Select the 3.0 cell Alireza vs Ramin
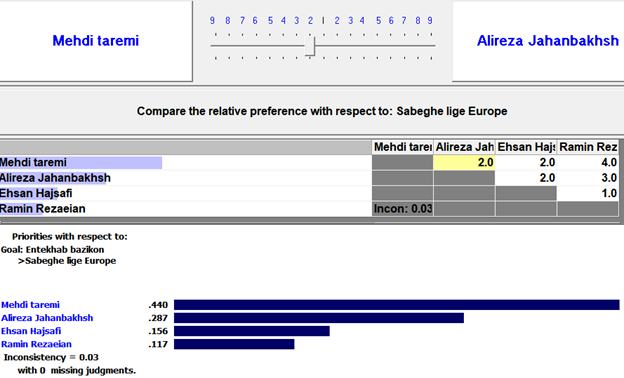624x378 pixels. [x=588, y=178]
